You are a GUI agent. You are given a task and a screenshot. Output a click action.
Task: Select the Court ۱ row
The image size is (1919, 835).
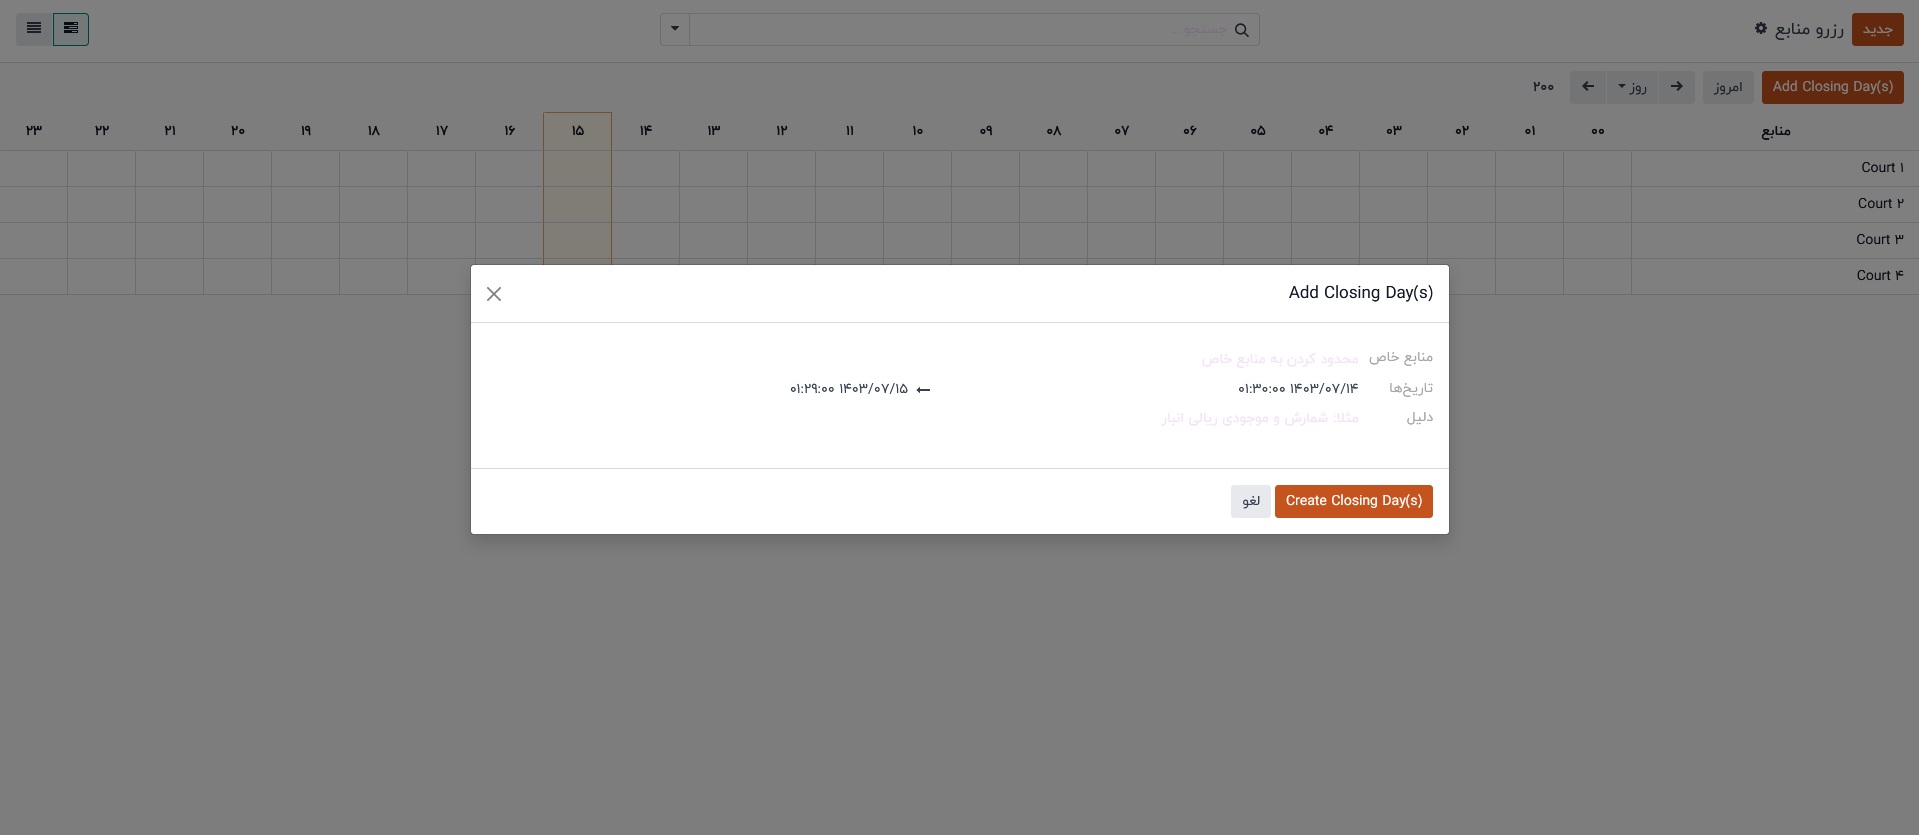click(x=1775, y=168)
